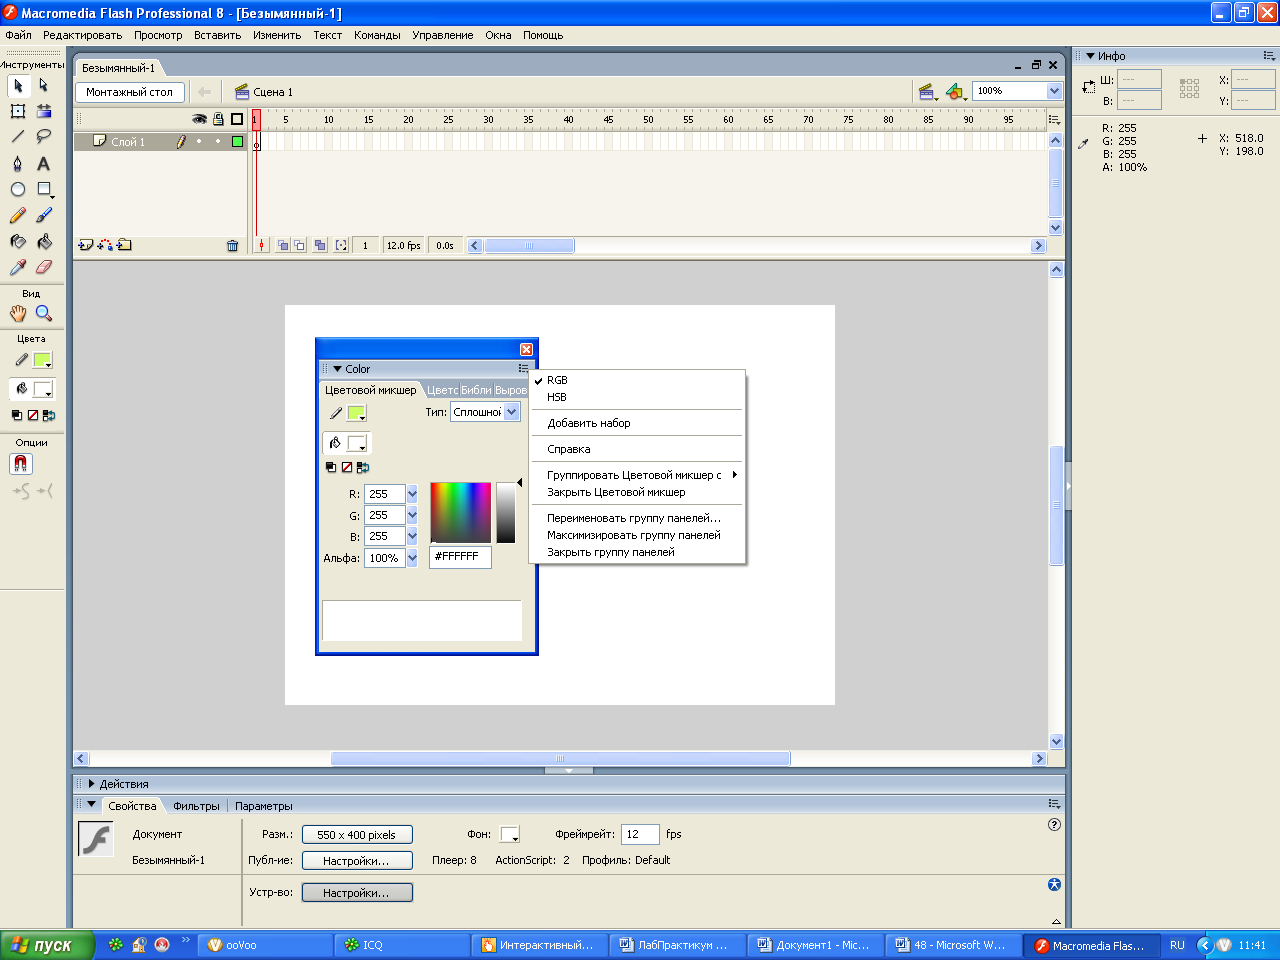Select the Eyedropper tool
Screen dimensions: 1280x960
click(18, 267)
